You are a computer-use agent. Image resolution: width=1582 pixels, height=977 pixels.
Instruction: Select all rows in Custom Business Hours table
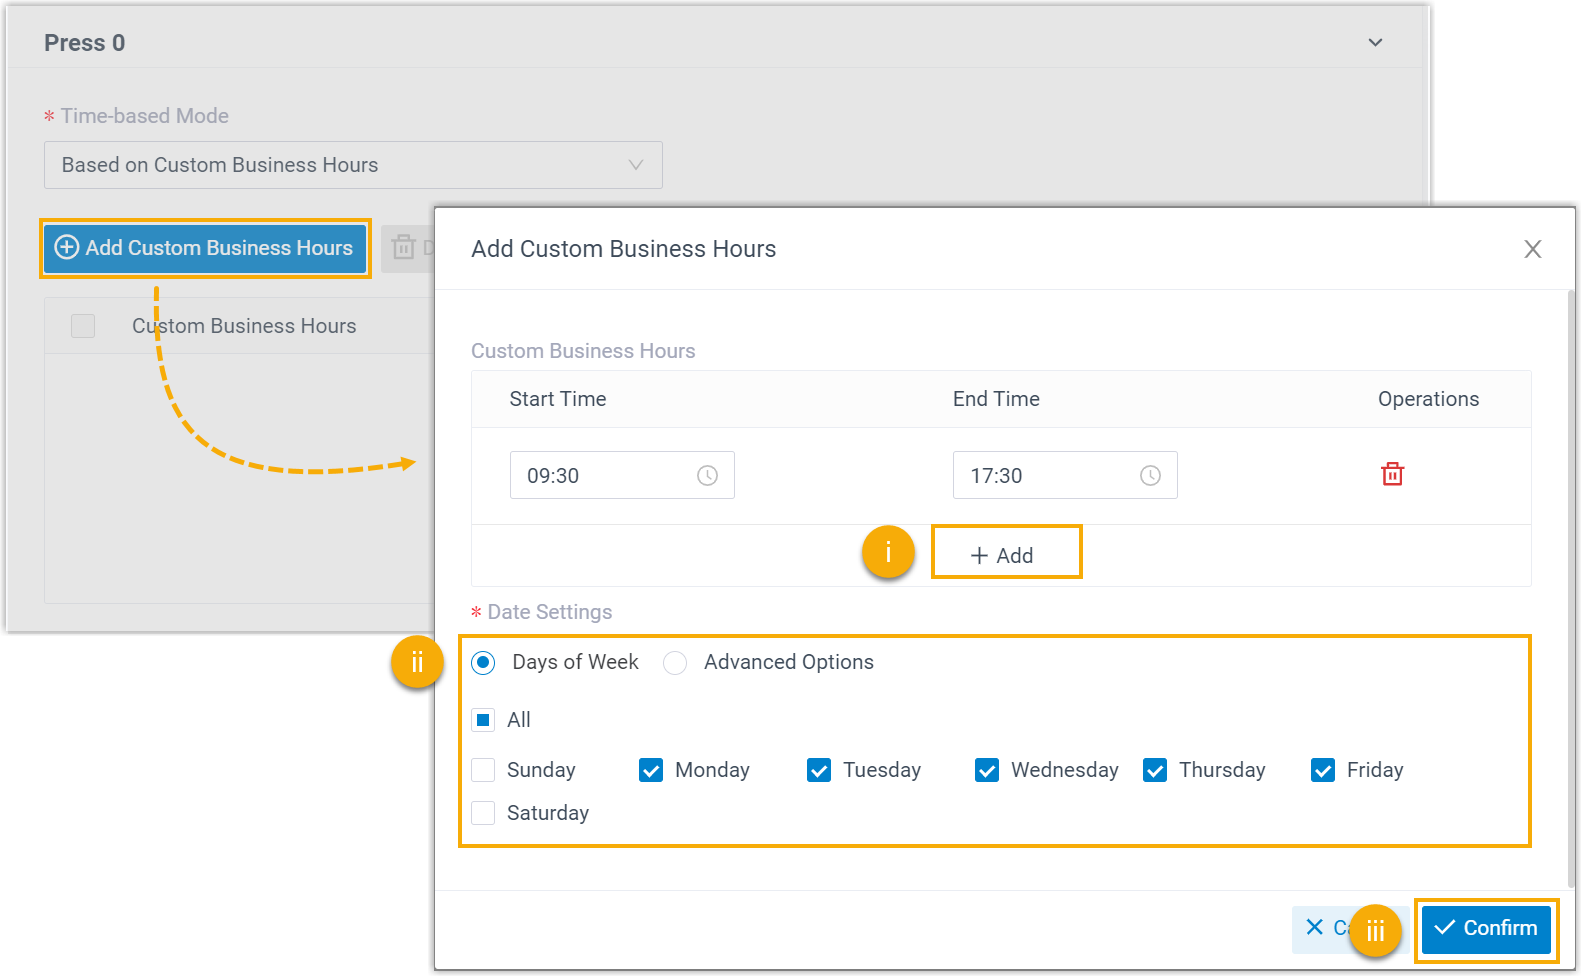click(x=83, y=326)
